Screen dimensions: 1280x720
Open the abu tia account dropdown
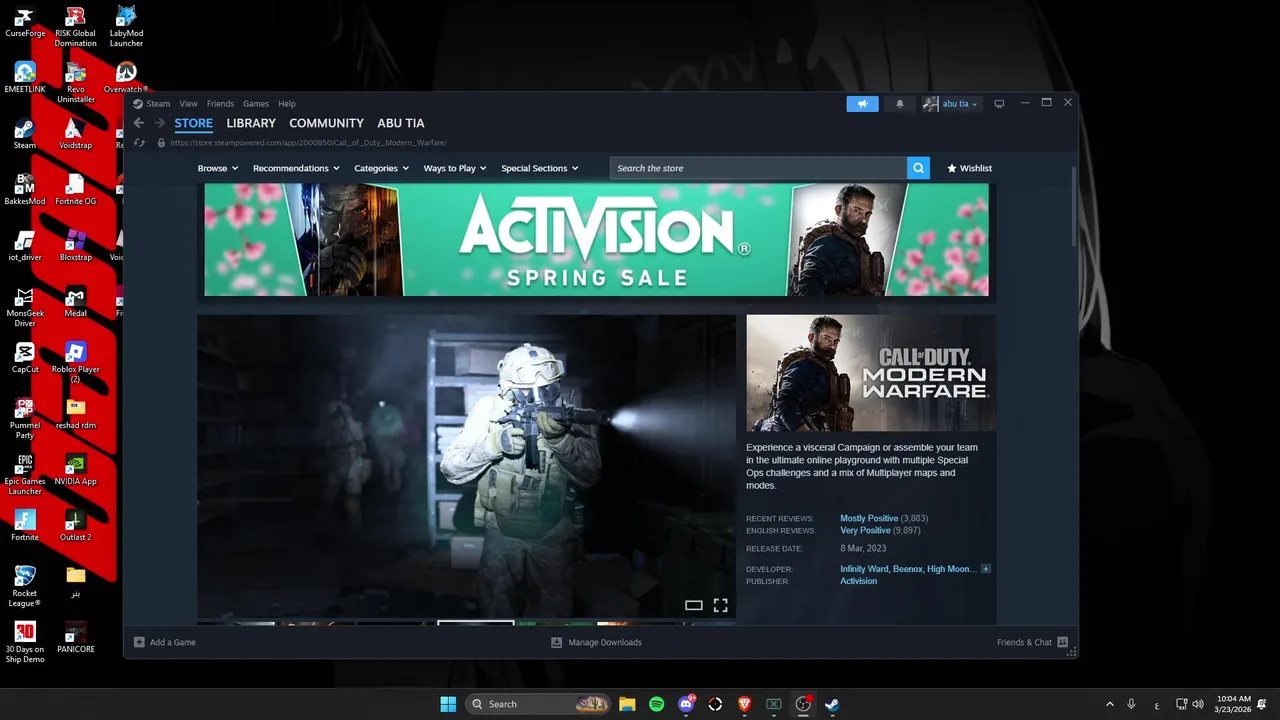pyautogui.click(x=951, y=104)
